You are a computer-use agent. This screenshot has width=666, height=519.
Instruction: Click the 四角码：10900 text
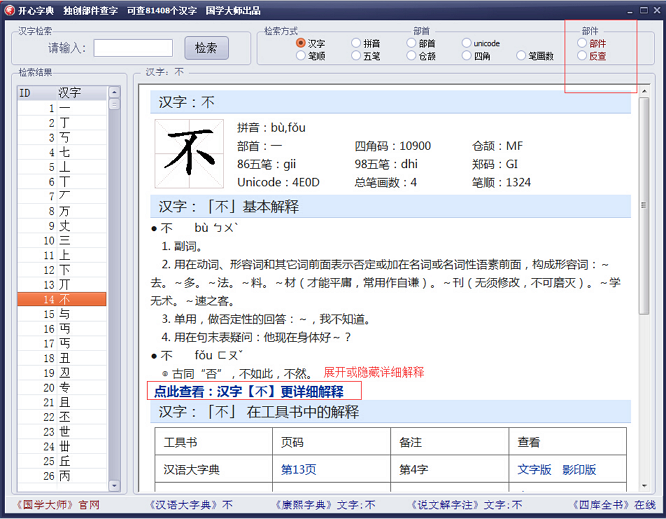point(393,146)
